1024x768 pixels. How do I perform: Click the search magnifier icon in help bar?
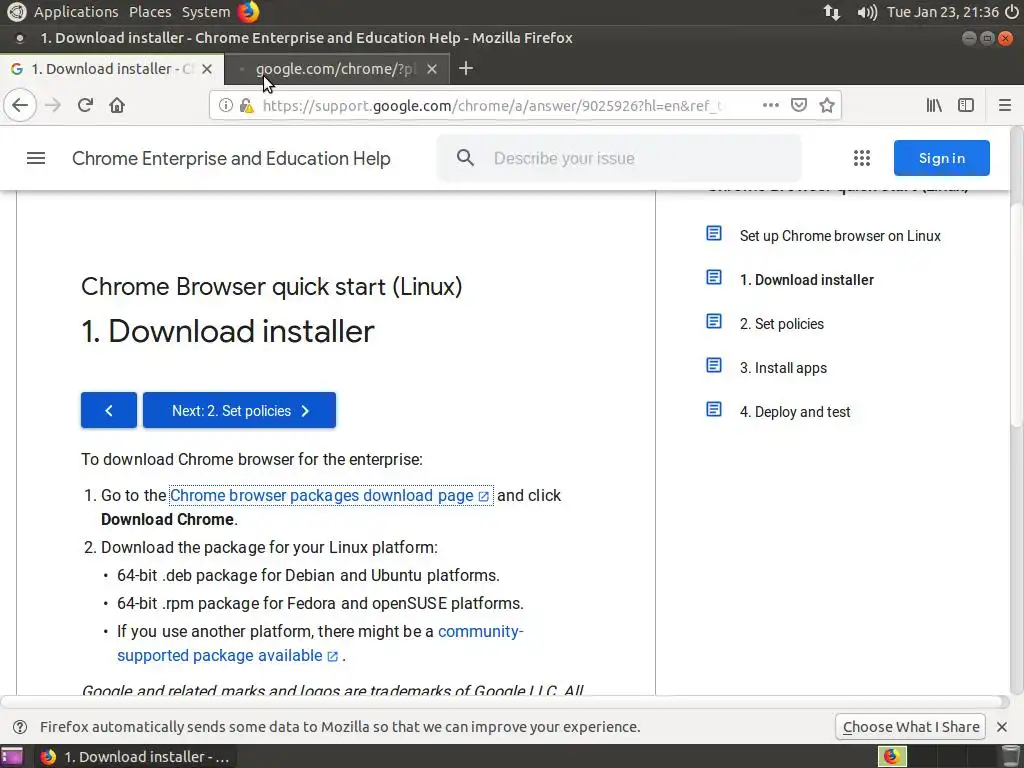click(465, 157)
